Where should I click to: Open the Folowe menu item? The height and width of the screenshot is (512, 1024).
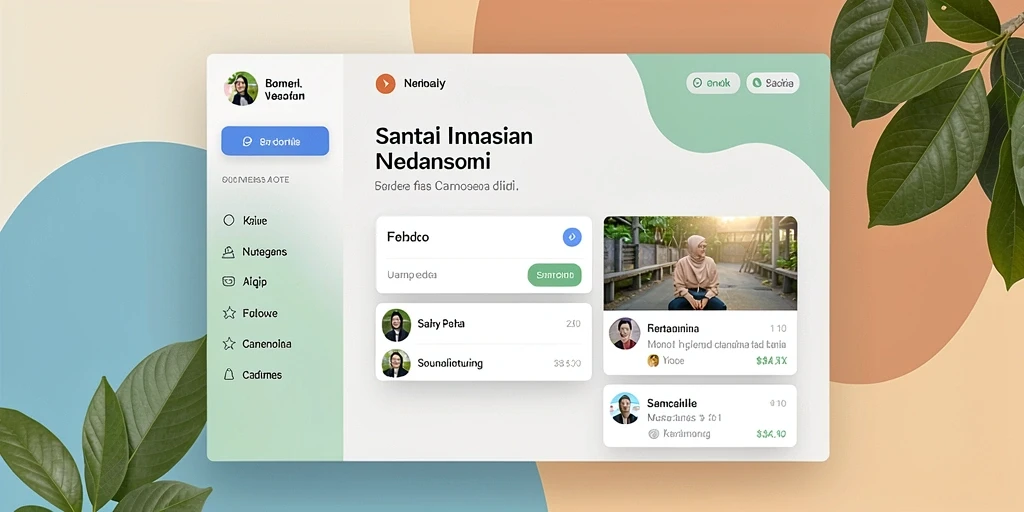tap(260, 313)
